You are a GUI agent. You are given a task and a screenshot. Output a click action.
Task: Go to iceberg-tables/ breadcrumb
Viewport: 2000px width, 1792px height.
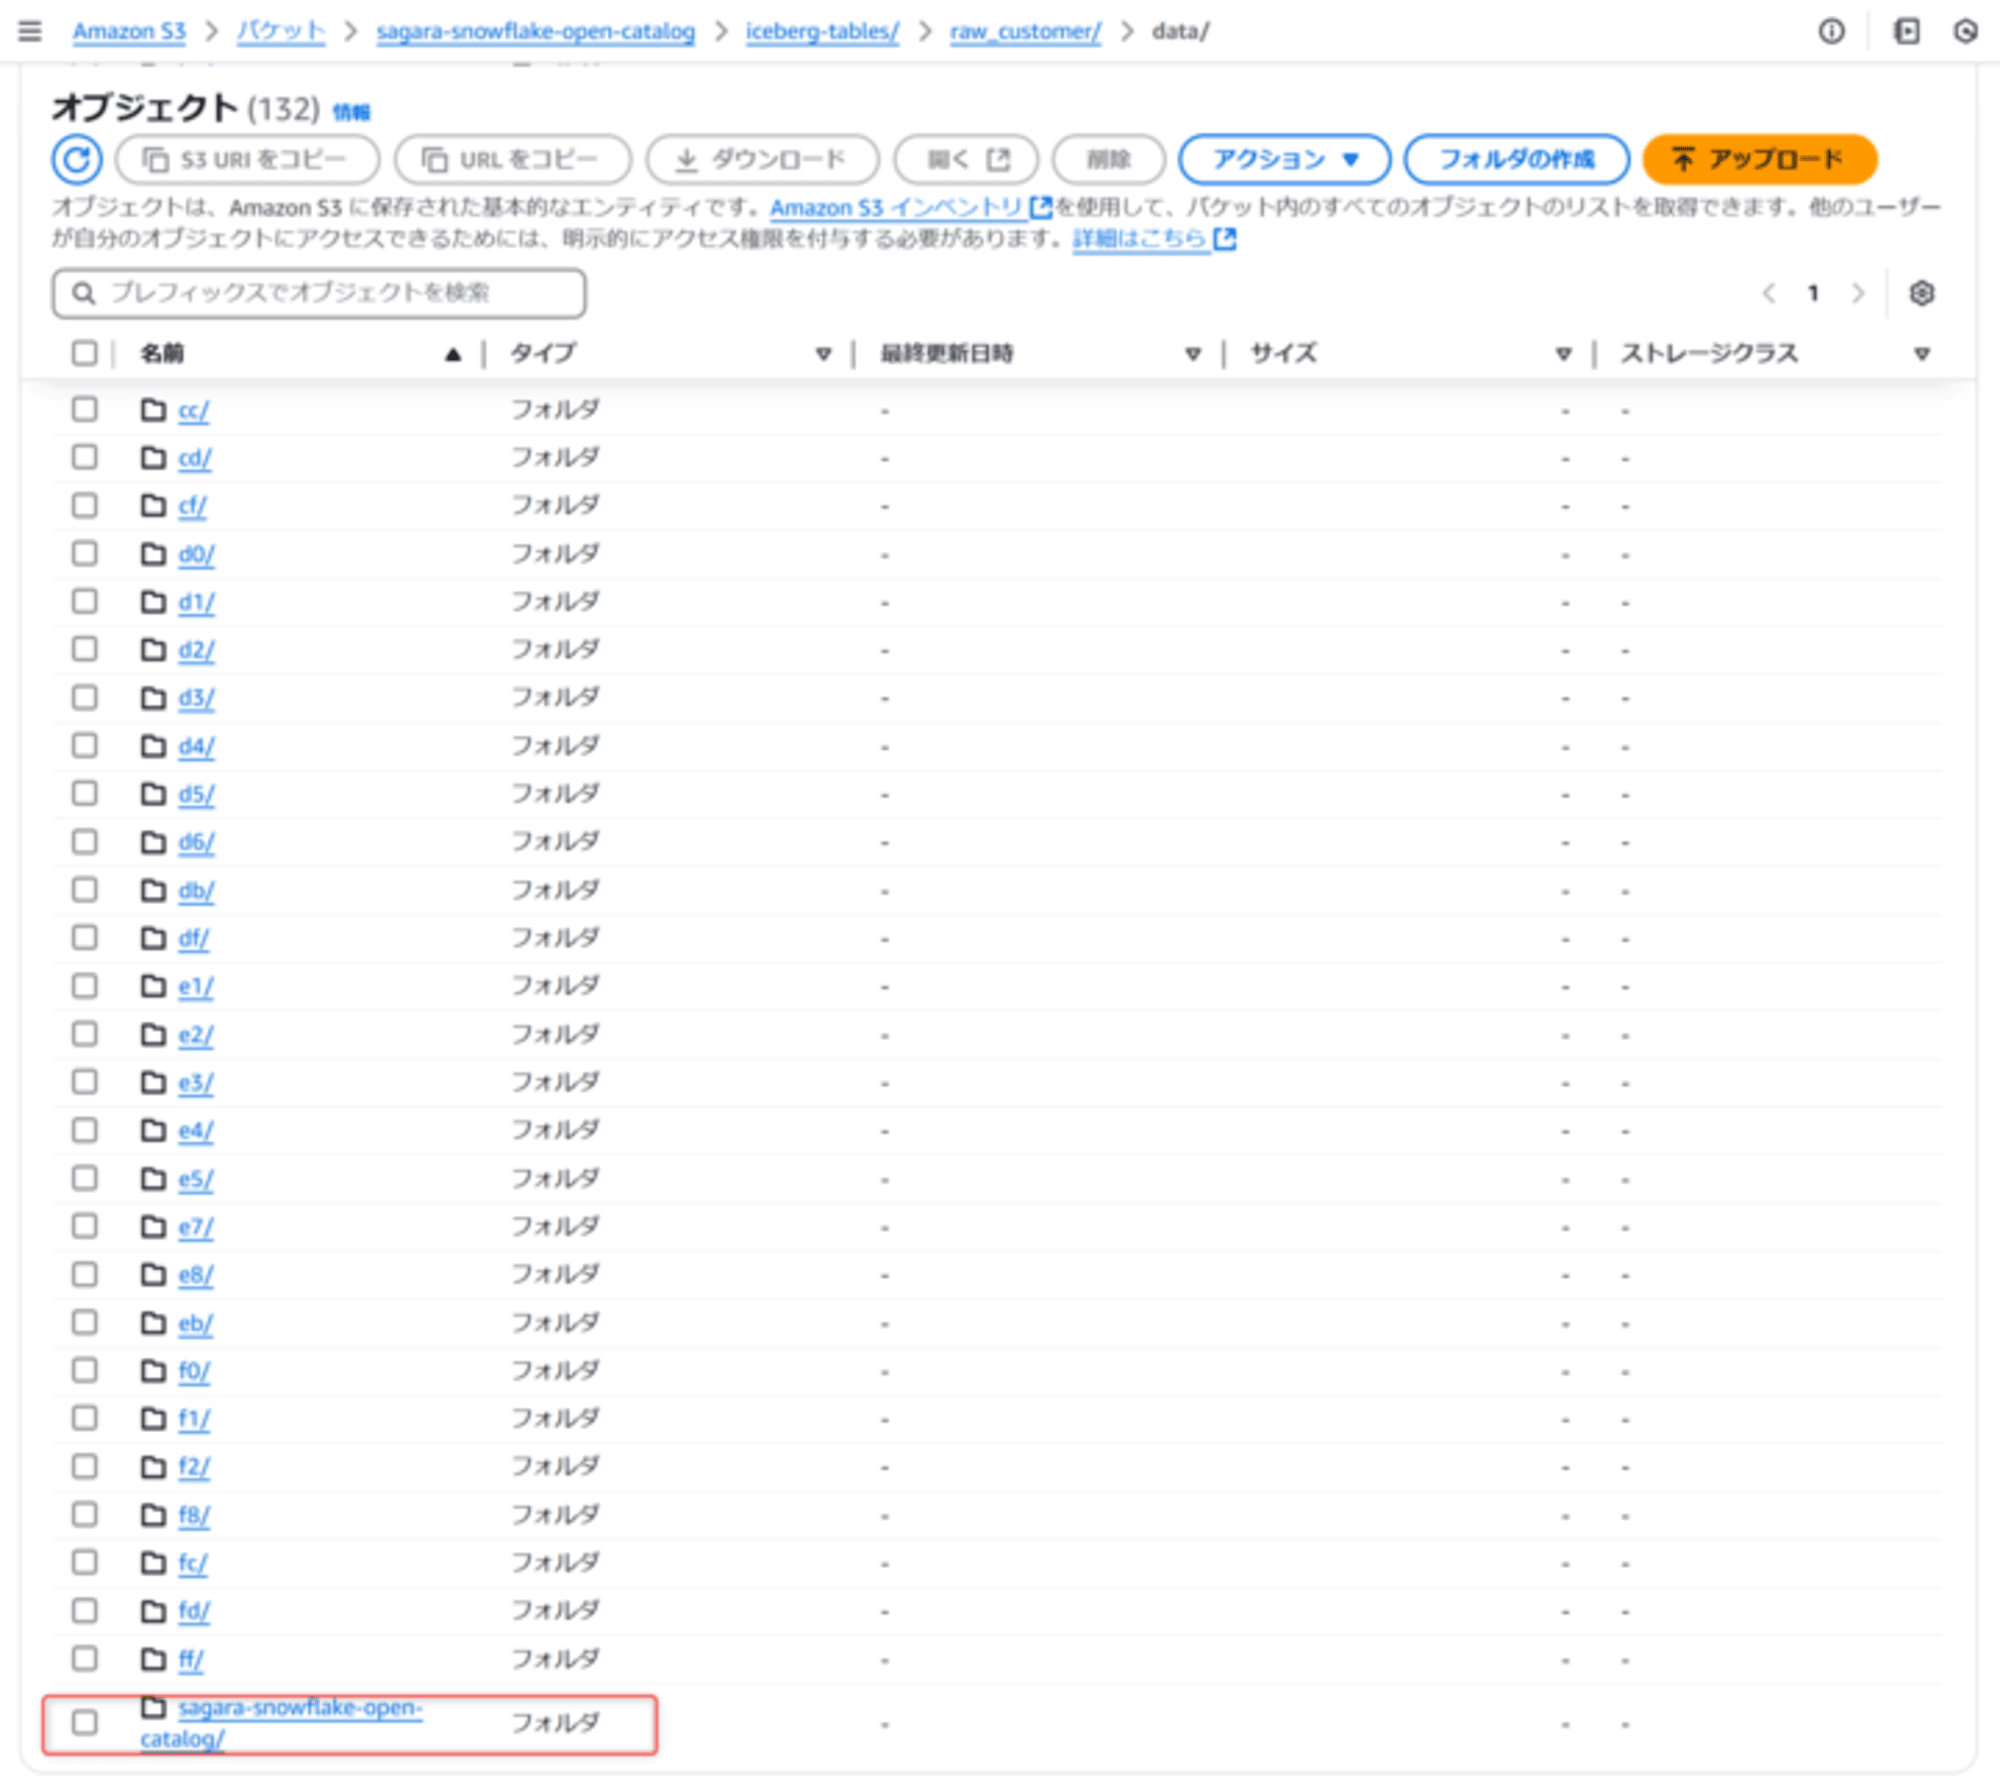tap(822, 31)
